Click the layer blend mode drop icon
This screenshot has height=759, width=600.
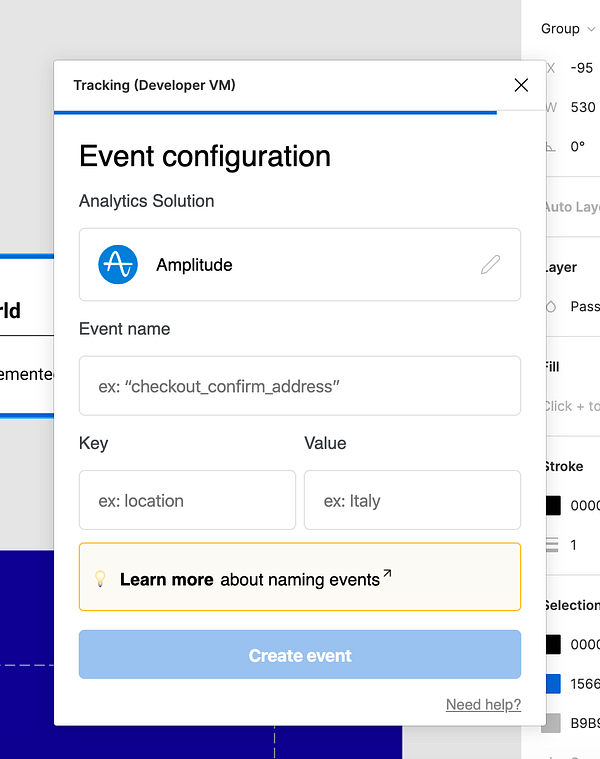(x=550, y=306)
